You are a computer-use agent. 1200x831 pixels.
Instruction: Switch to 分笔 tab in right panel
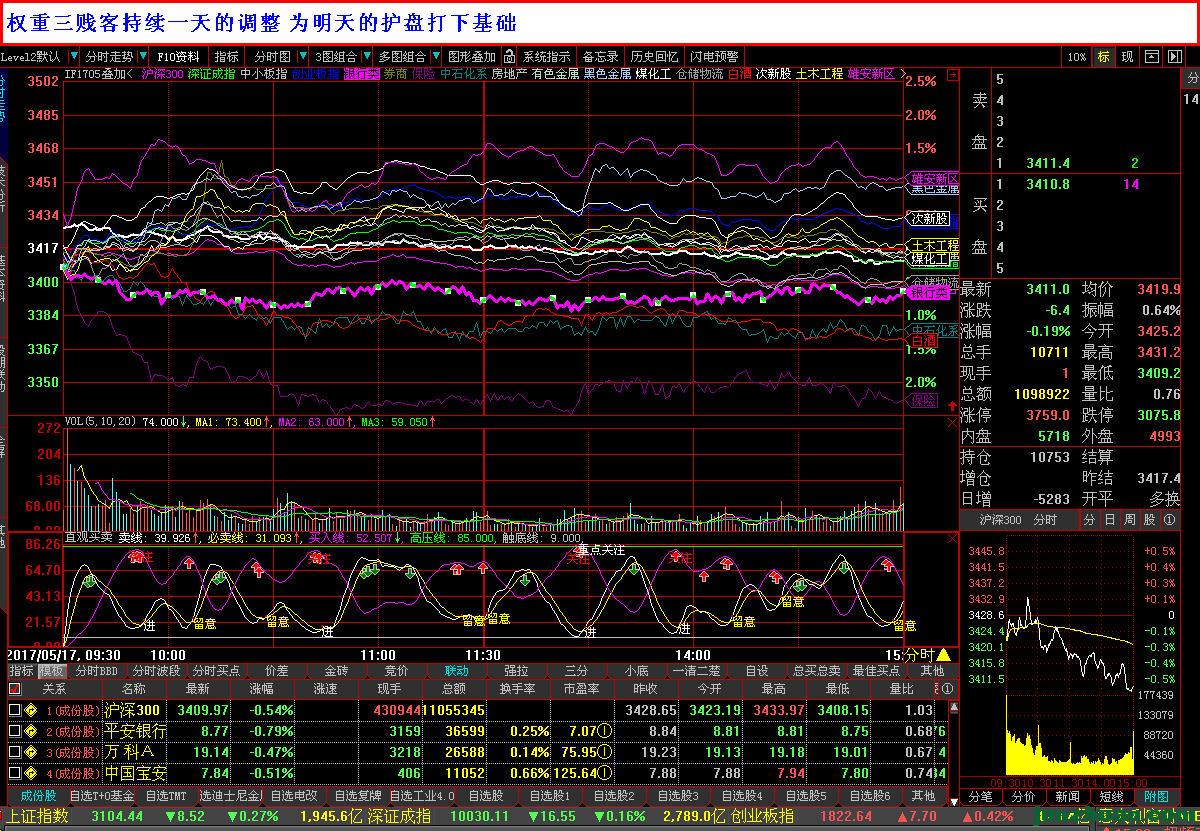pos(980,796)
